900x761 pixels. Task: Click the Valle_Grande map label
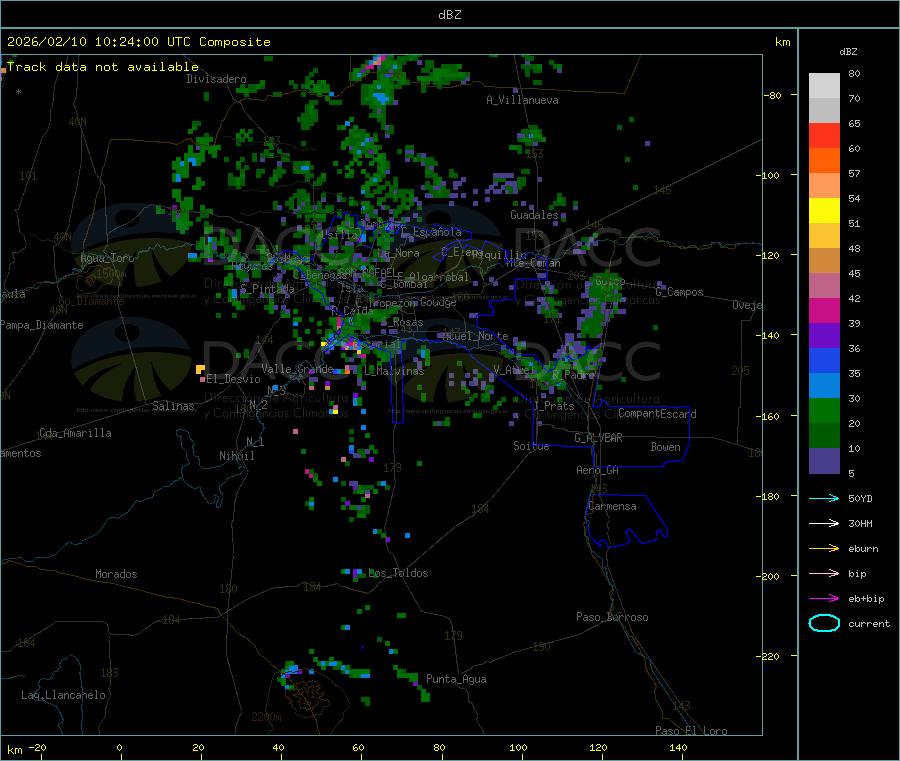(x=297, y=368)
